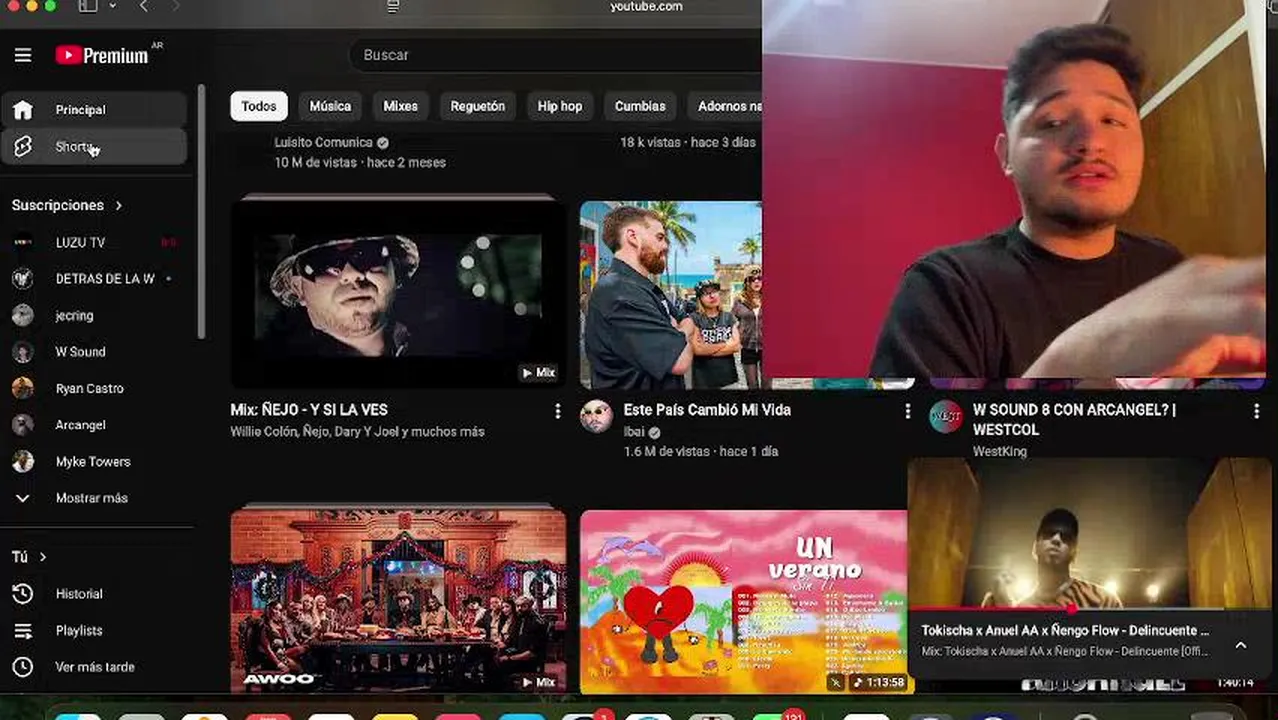Select the Mixes filter chip
Screen dimensions: 1278x720
(x=401, y=106)
